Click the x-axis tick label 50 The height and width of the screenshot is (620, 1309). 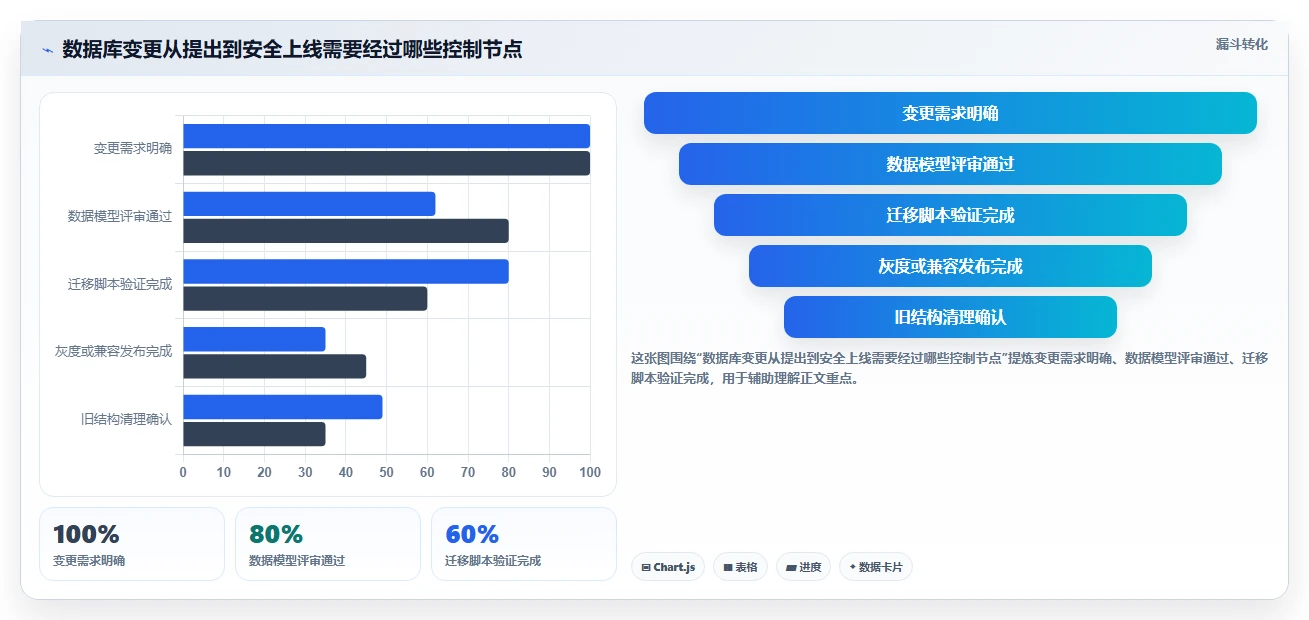click(x=387, y=472)
